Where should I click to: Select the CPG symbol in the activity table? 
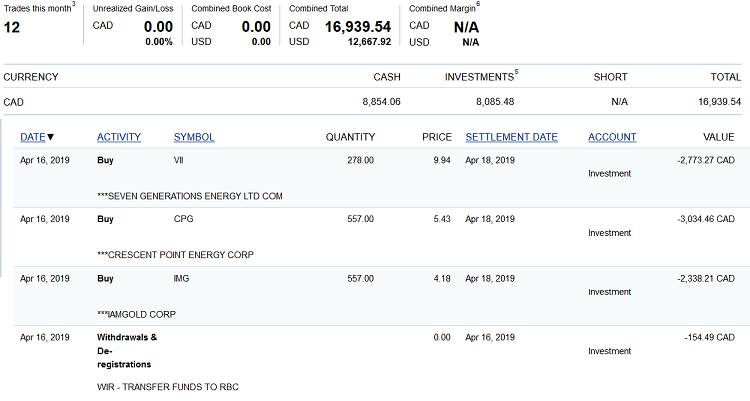(183, 219)
